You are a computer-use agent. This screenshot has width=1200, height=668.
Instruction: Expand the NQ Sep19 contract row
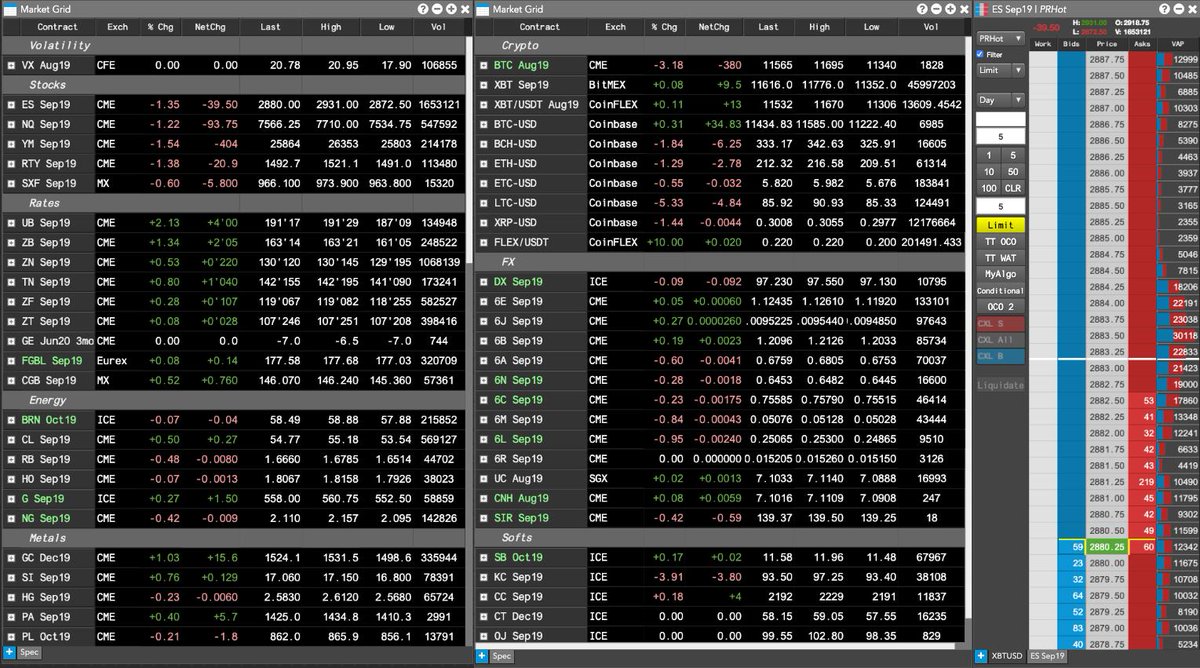tap(11, 124)
